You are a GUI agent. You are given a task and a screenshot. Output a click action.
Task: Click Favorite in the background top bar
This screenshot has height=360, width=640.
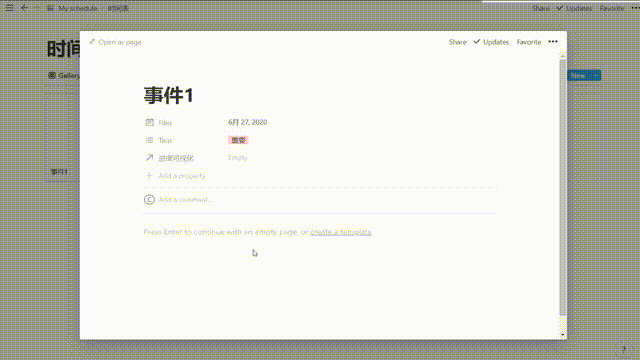612,8
